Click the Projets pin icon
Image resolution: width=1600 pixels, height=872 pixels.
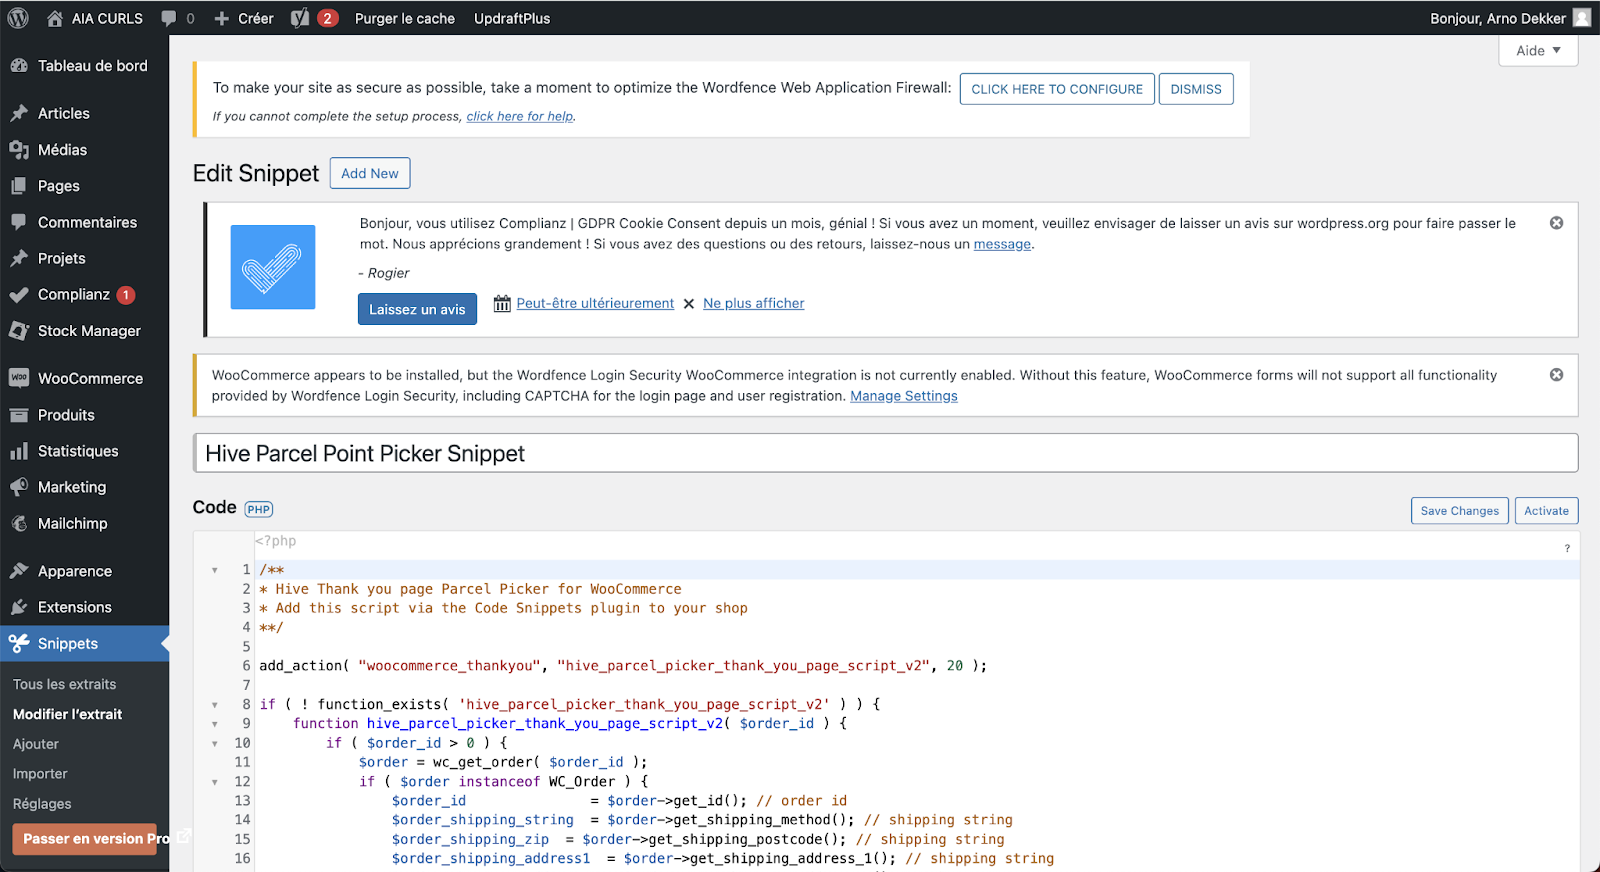point(19,258)
